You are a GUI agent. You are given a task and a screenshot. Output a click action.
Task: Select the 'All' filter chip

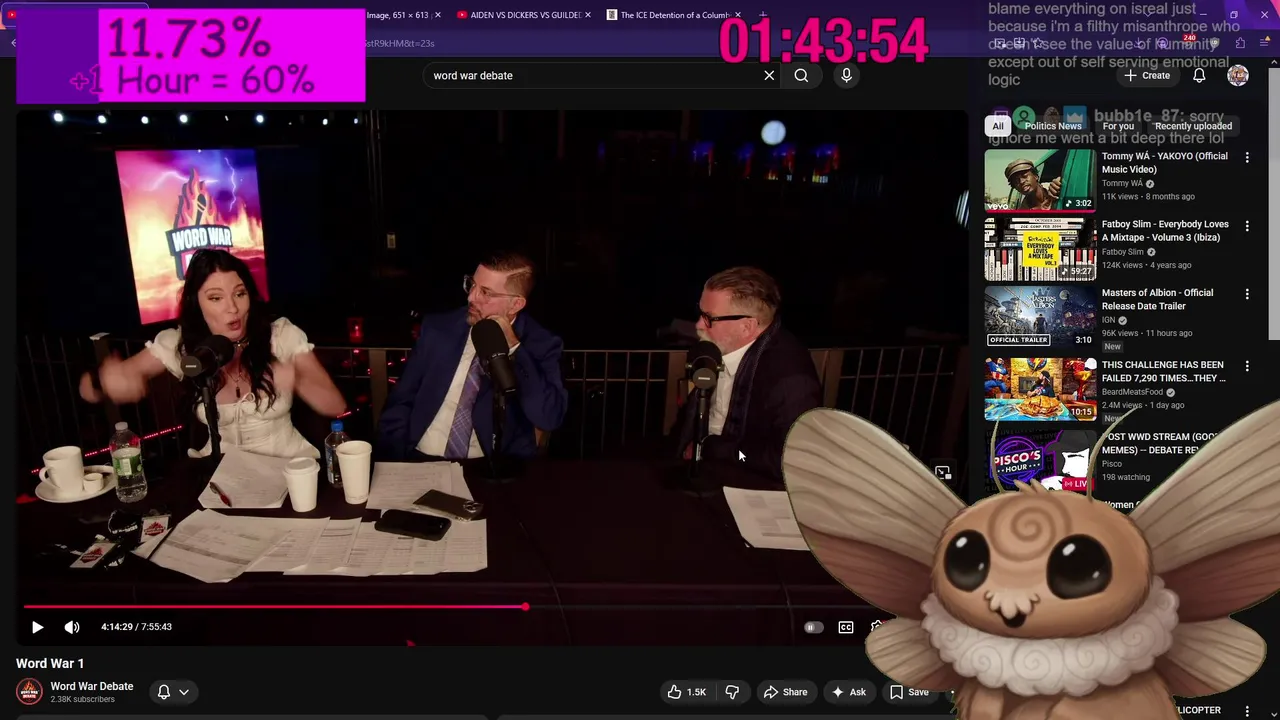pyautogui.click(x=997, y=126)
